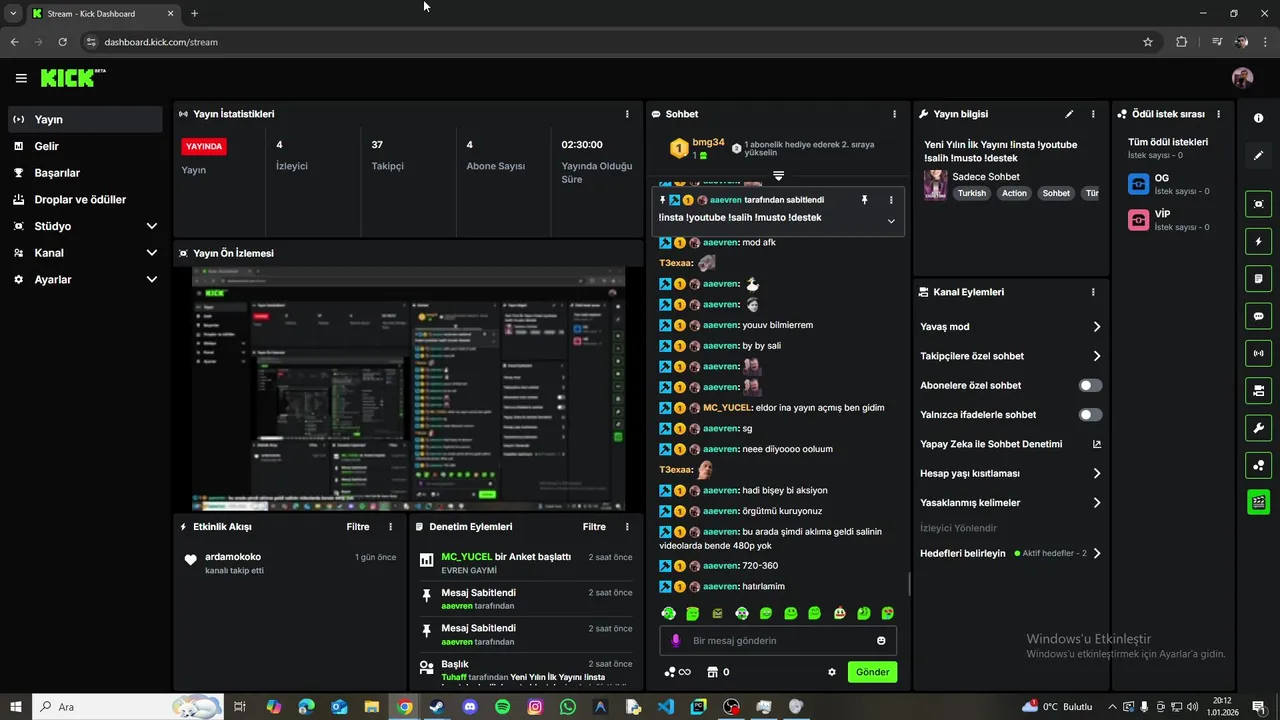
Task: Open Kanal Eylemleri three-dot menu
Action: 1093,292
